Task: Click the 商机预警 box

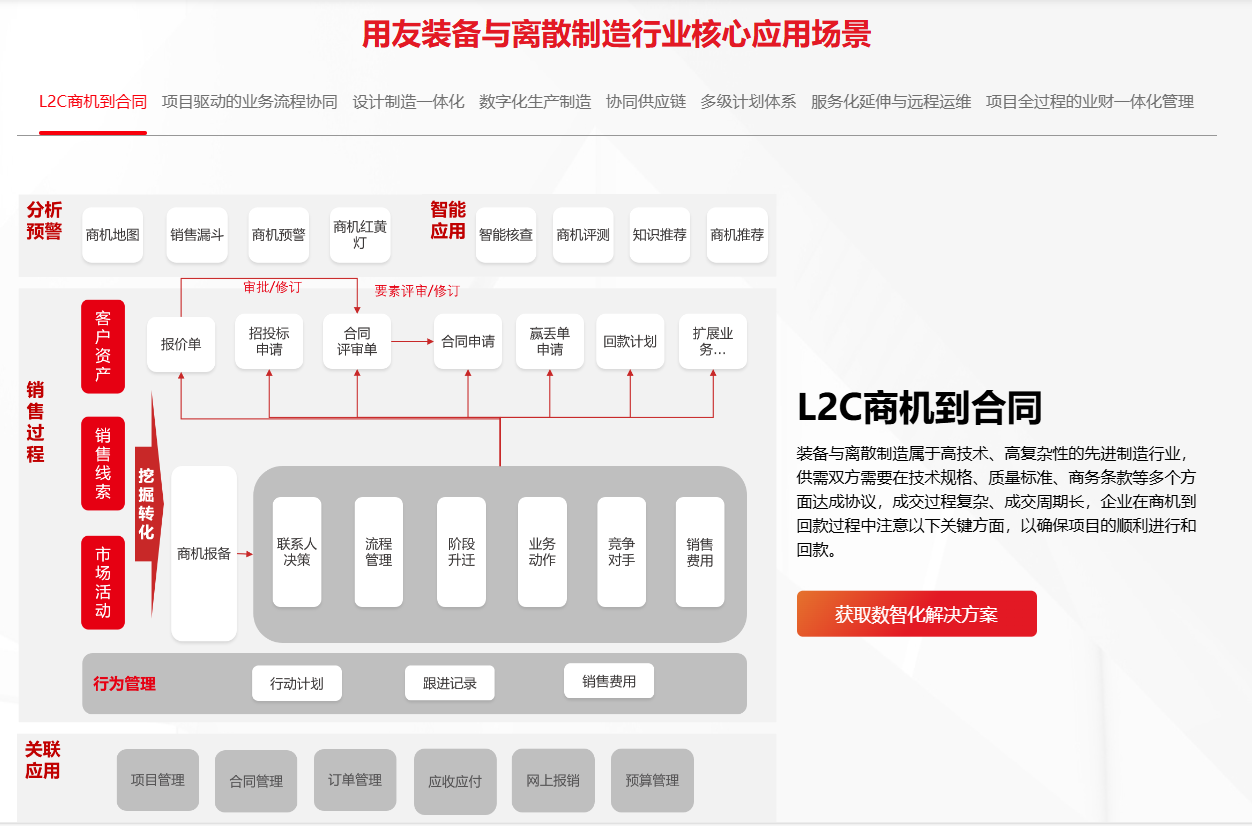Action: tap(279, 235)
